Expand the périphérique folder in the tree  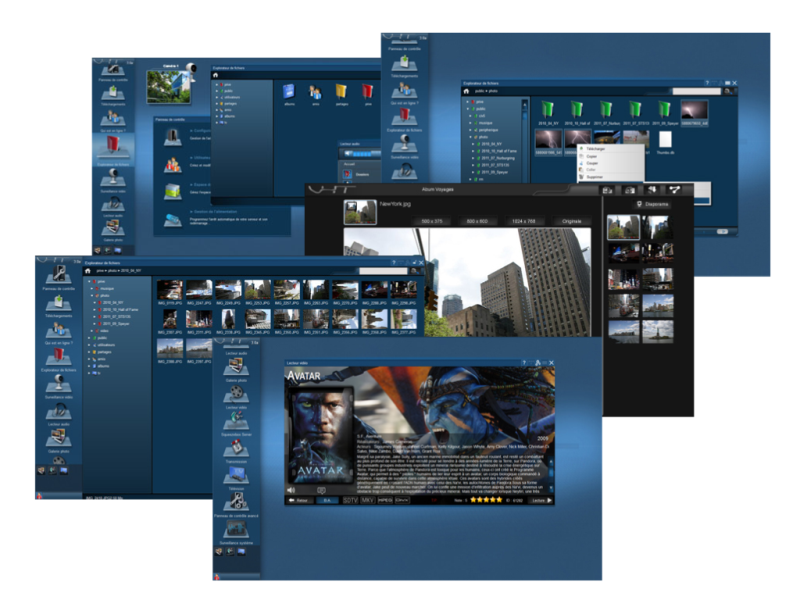(468, 132)
